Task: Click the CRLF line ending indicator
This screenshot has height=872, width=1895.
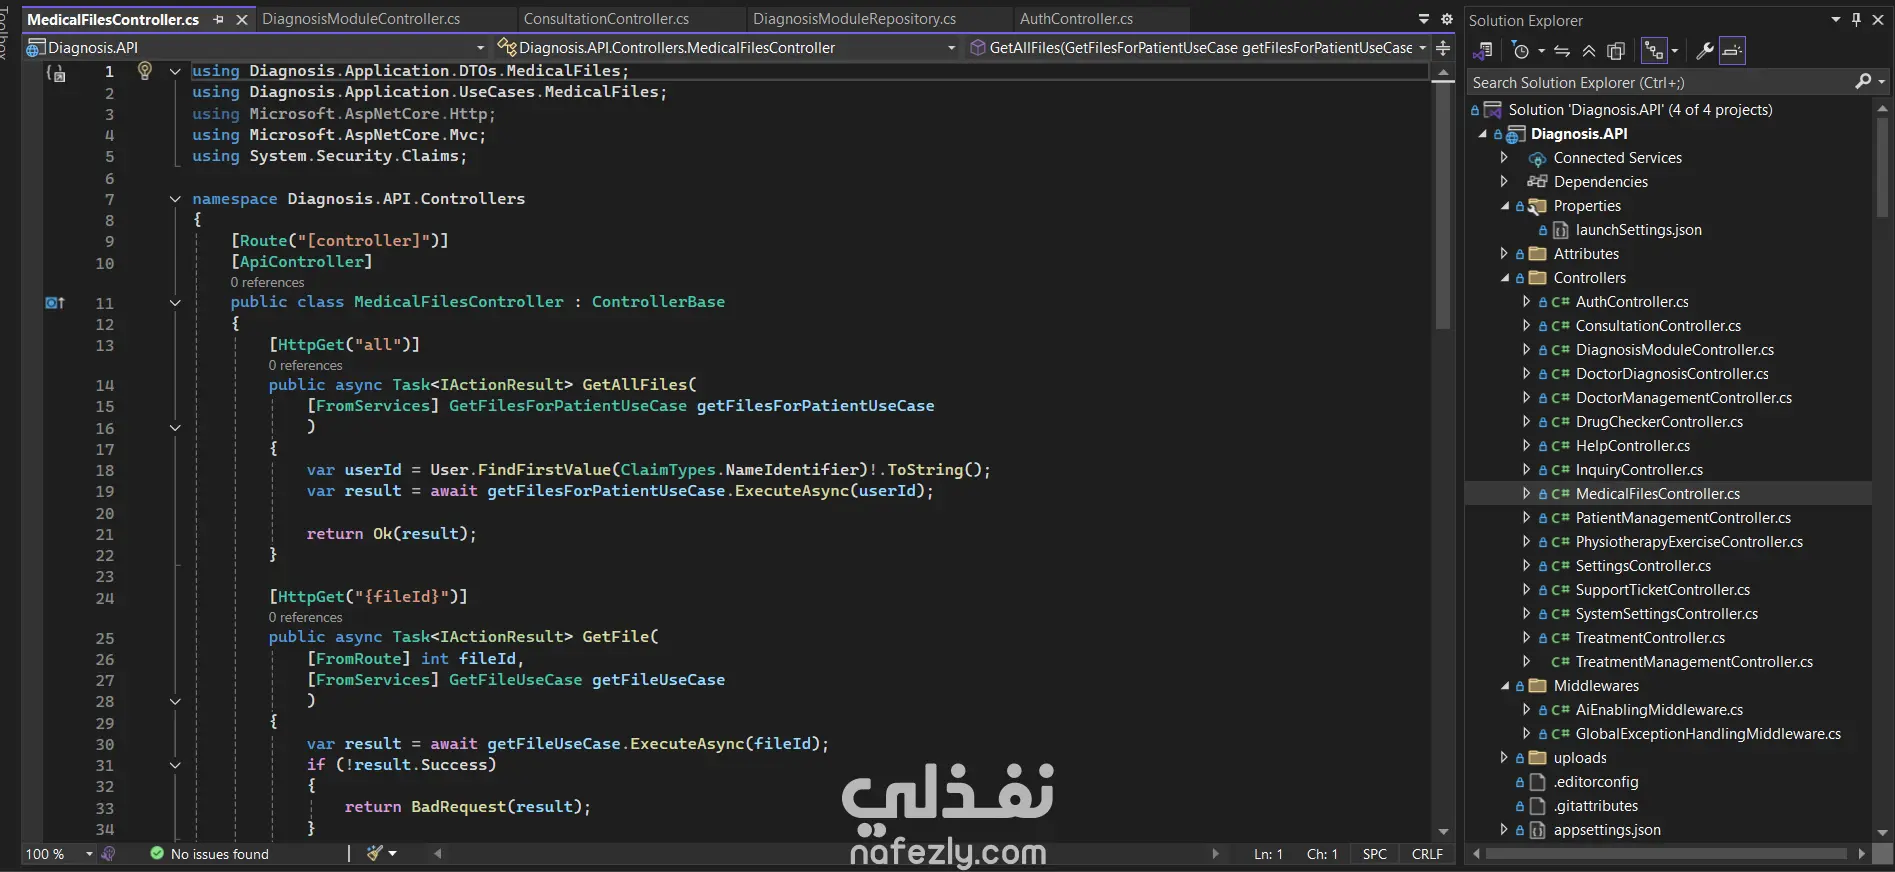Action: click(x=1427, y=854)
